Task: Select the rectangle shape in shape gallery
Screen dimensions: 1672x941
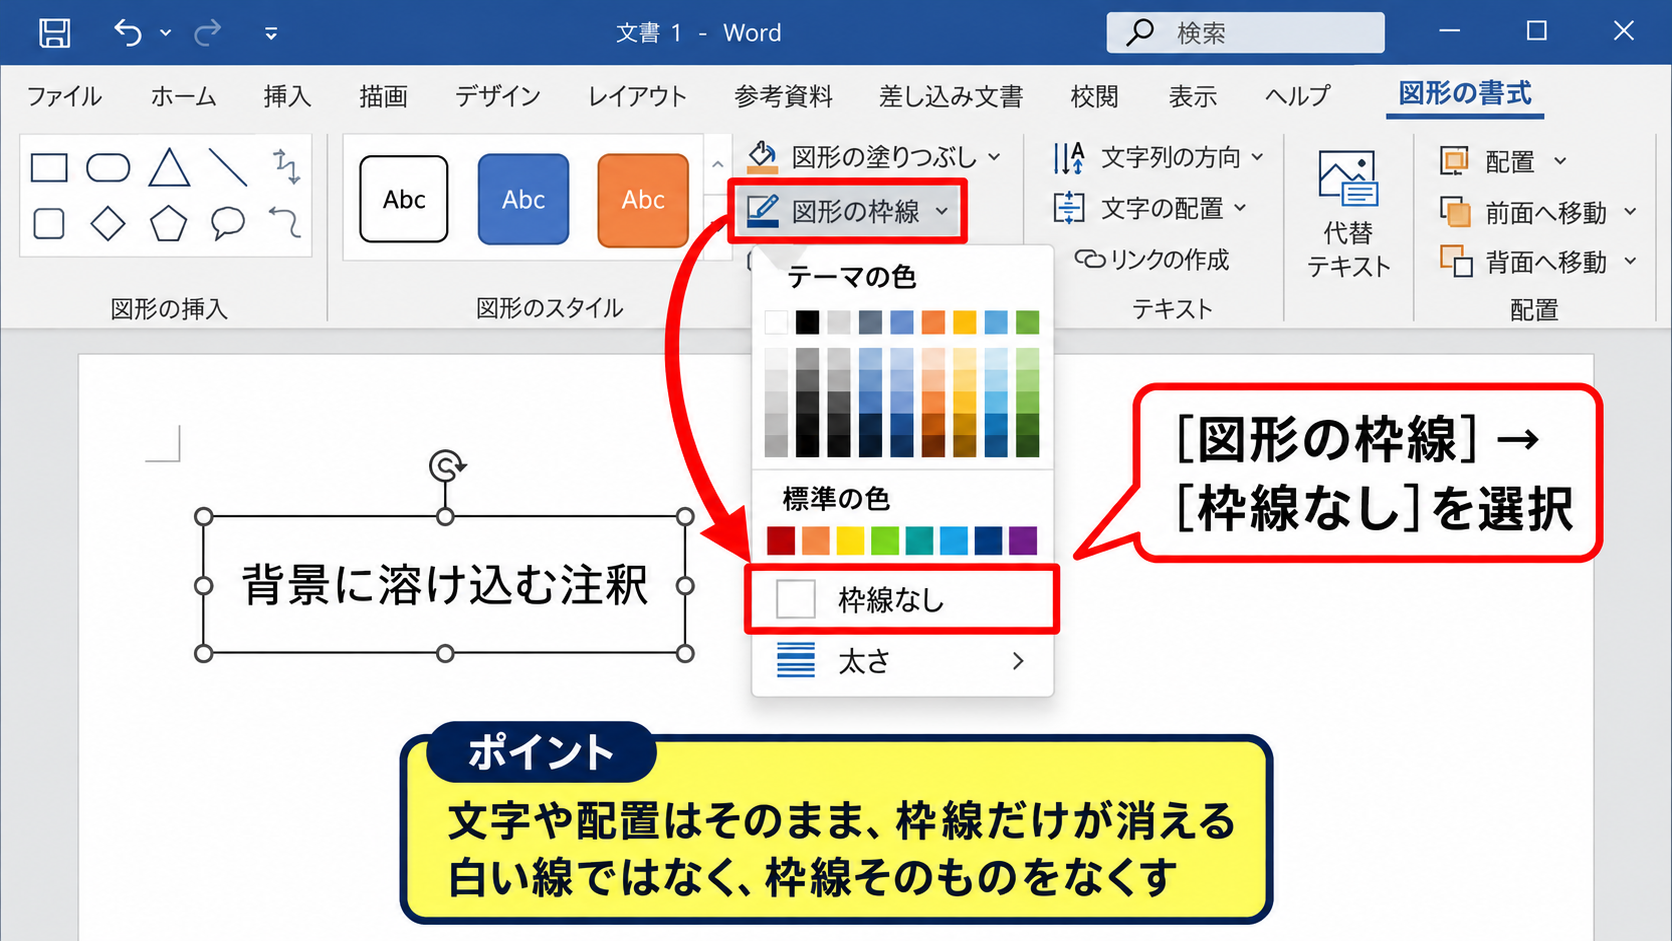Action: [49, 167]
